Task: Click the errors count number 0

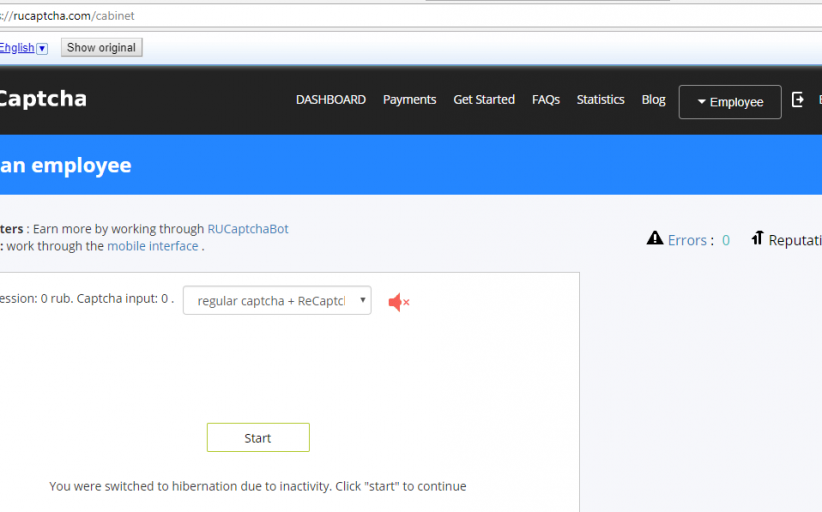Action: click(x=726, y=240)
